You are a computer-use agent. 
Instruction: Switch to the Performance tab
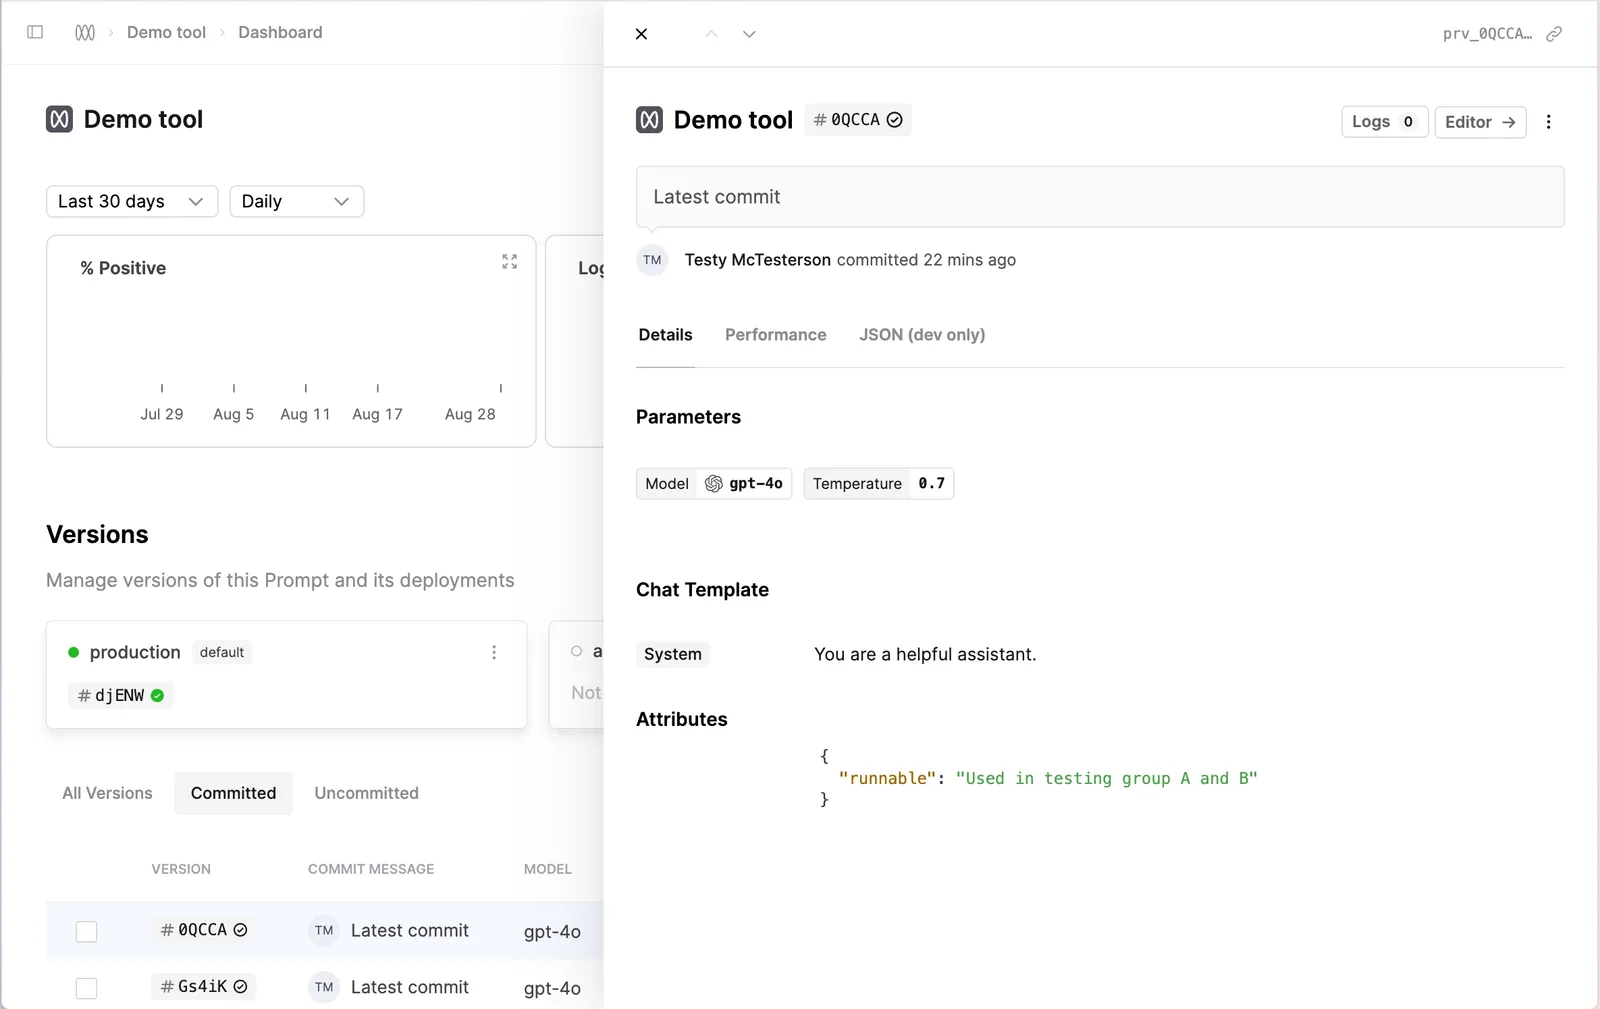point(776,335)
